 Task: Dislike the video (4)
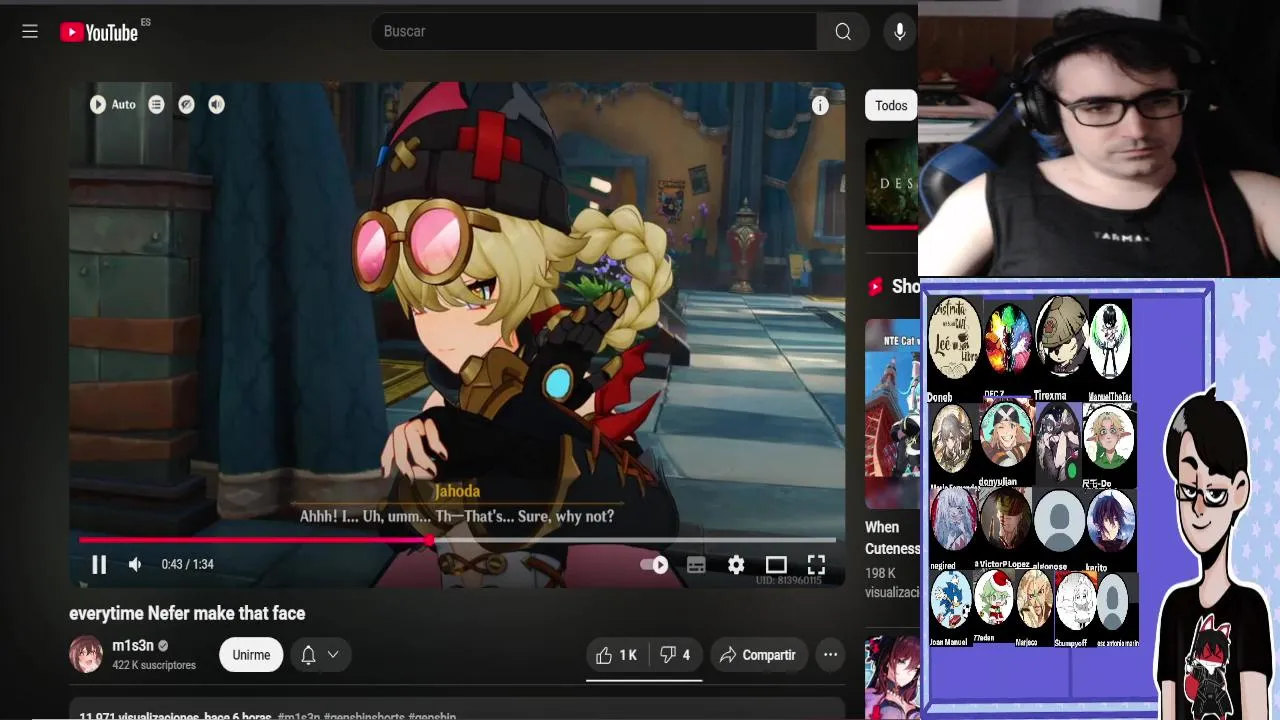pos(675,655)
